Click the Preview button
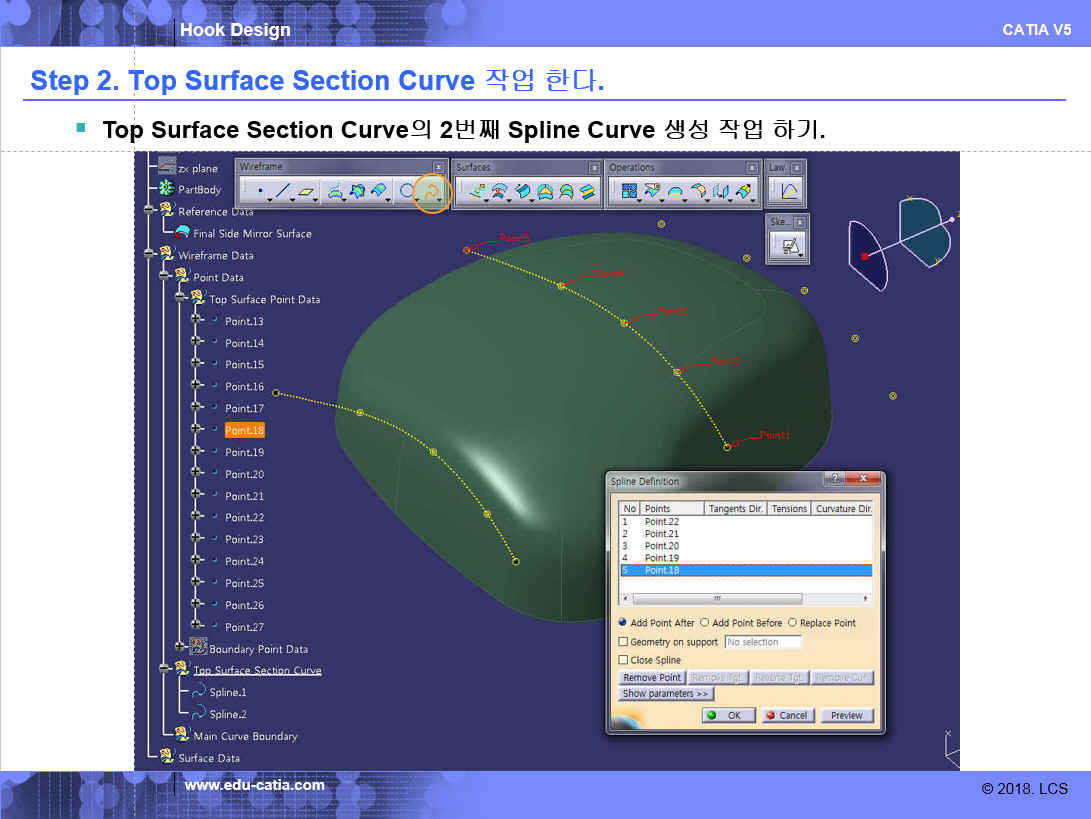The width and height of the screenshot is (1091, 819). [847, 715]
